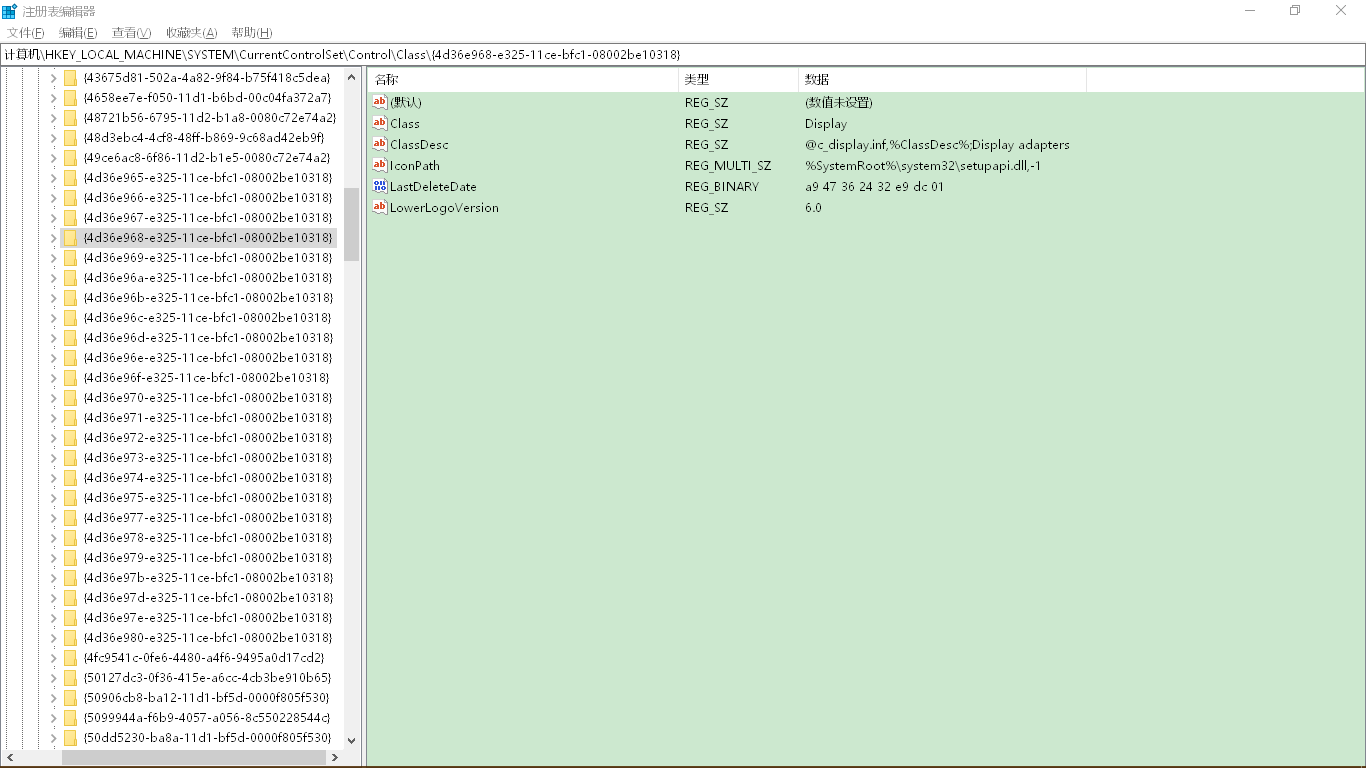Open the 帮助(H) menu
Viewport: 1366px width, 768px height.
[x=252, y=33]
